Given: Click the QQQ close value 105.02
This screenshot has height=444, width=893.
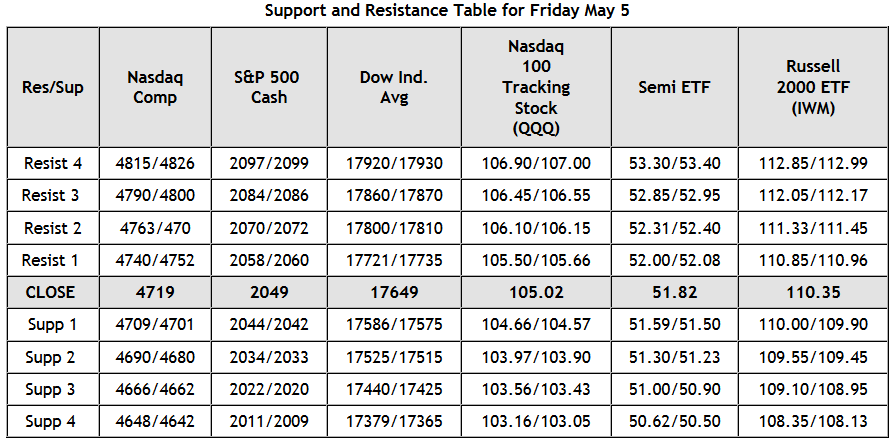Looking at the screenshot, I should pos(536,293).
